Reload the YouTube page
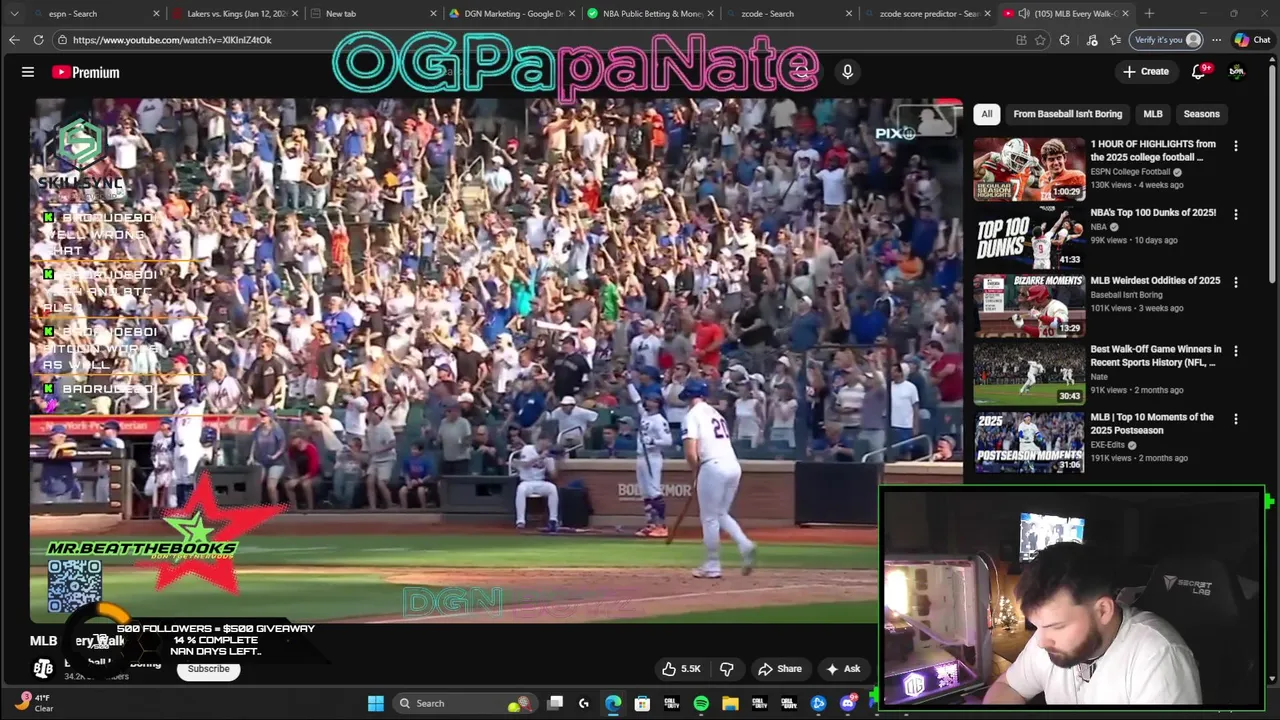The height and width of the screenshot is (720, 1280). tap(38, 40)
